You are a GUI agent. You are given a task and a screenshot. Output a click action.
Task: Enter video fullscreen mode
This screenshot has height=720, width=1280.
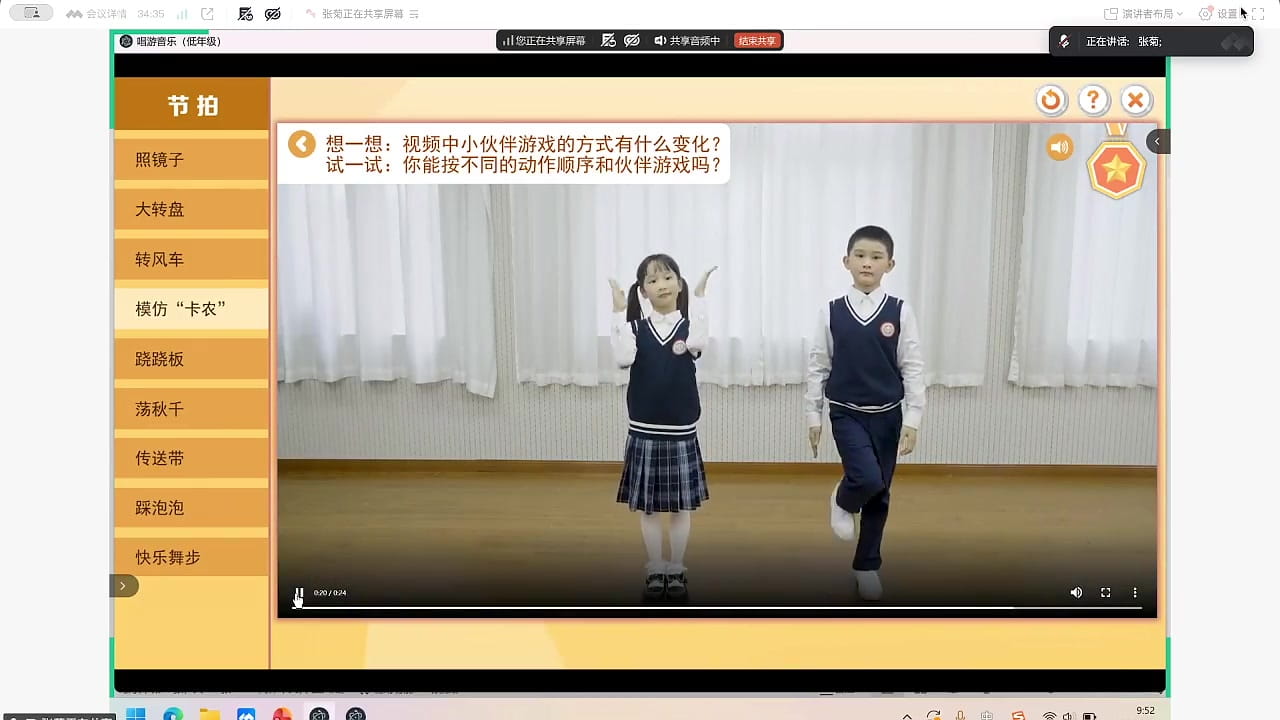1106,593
